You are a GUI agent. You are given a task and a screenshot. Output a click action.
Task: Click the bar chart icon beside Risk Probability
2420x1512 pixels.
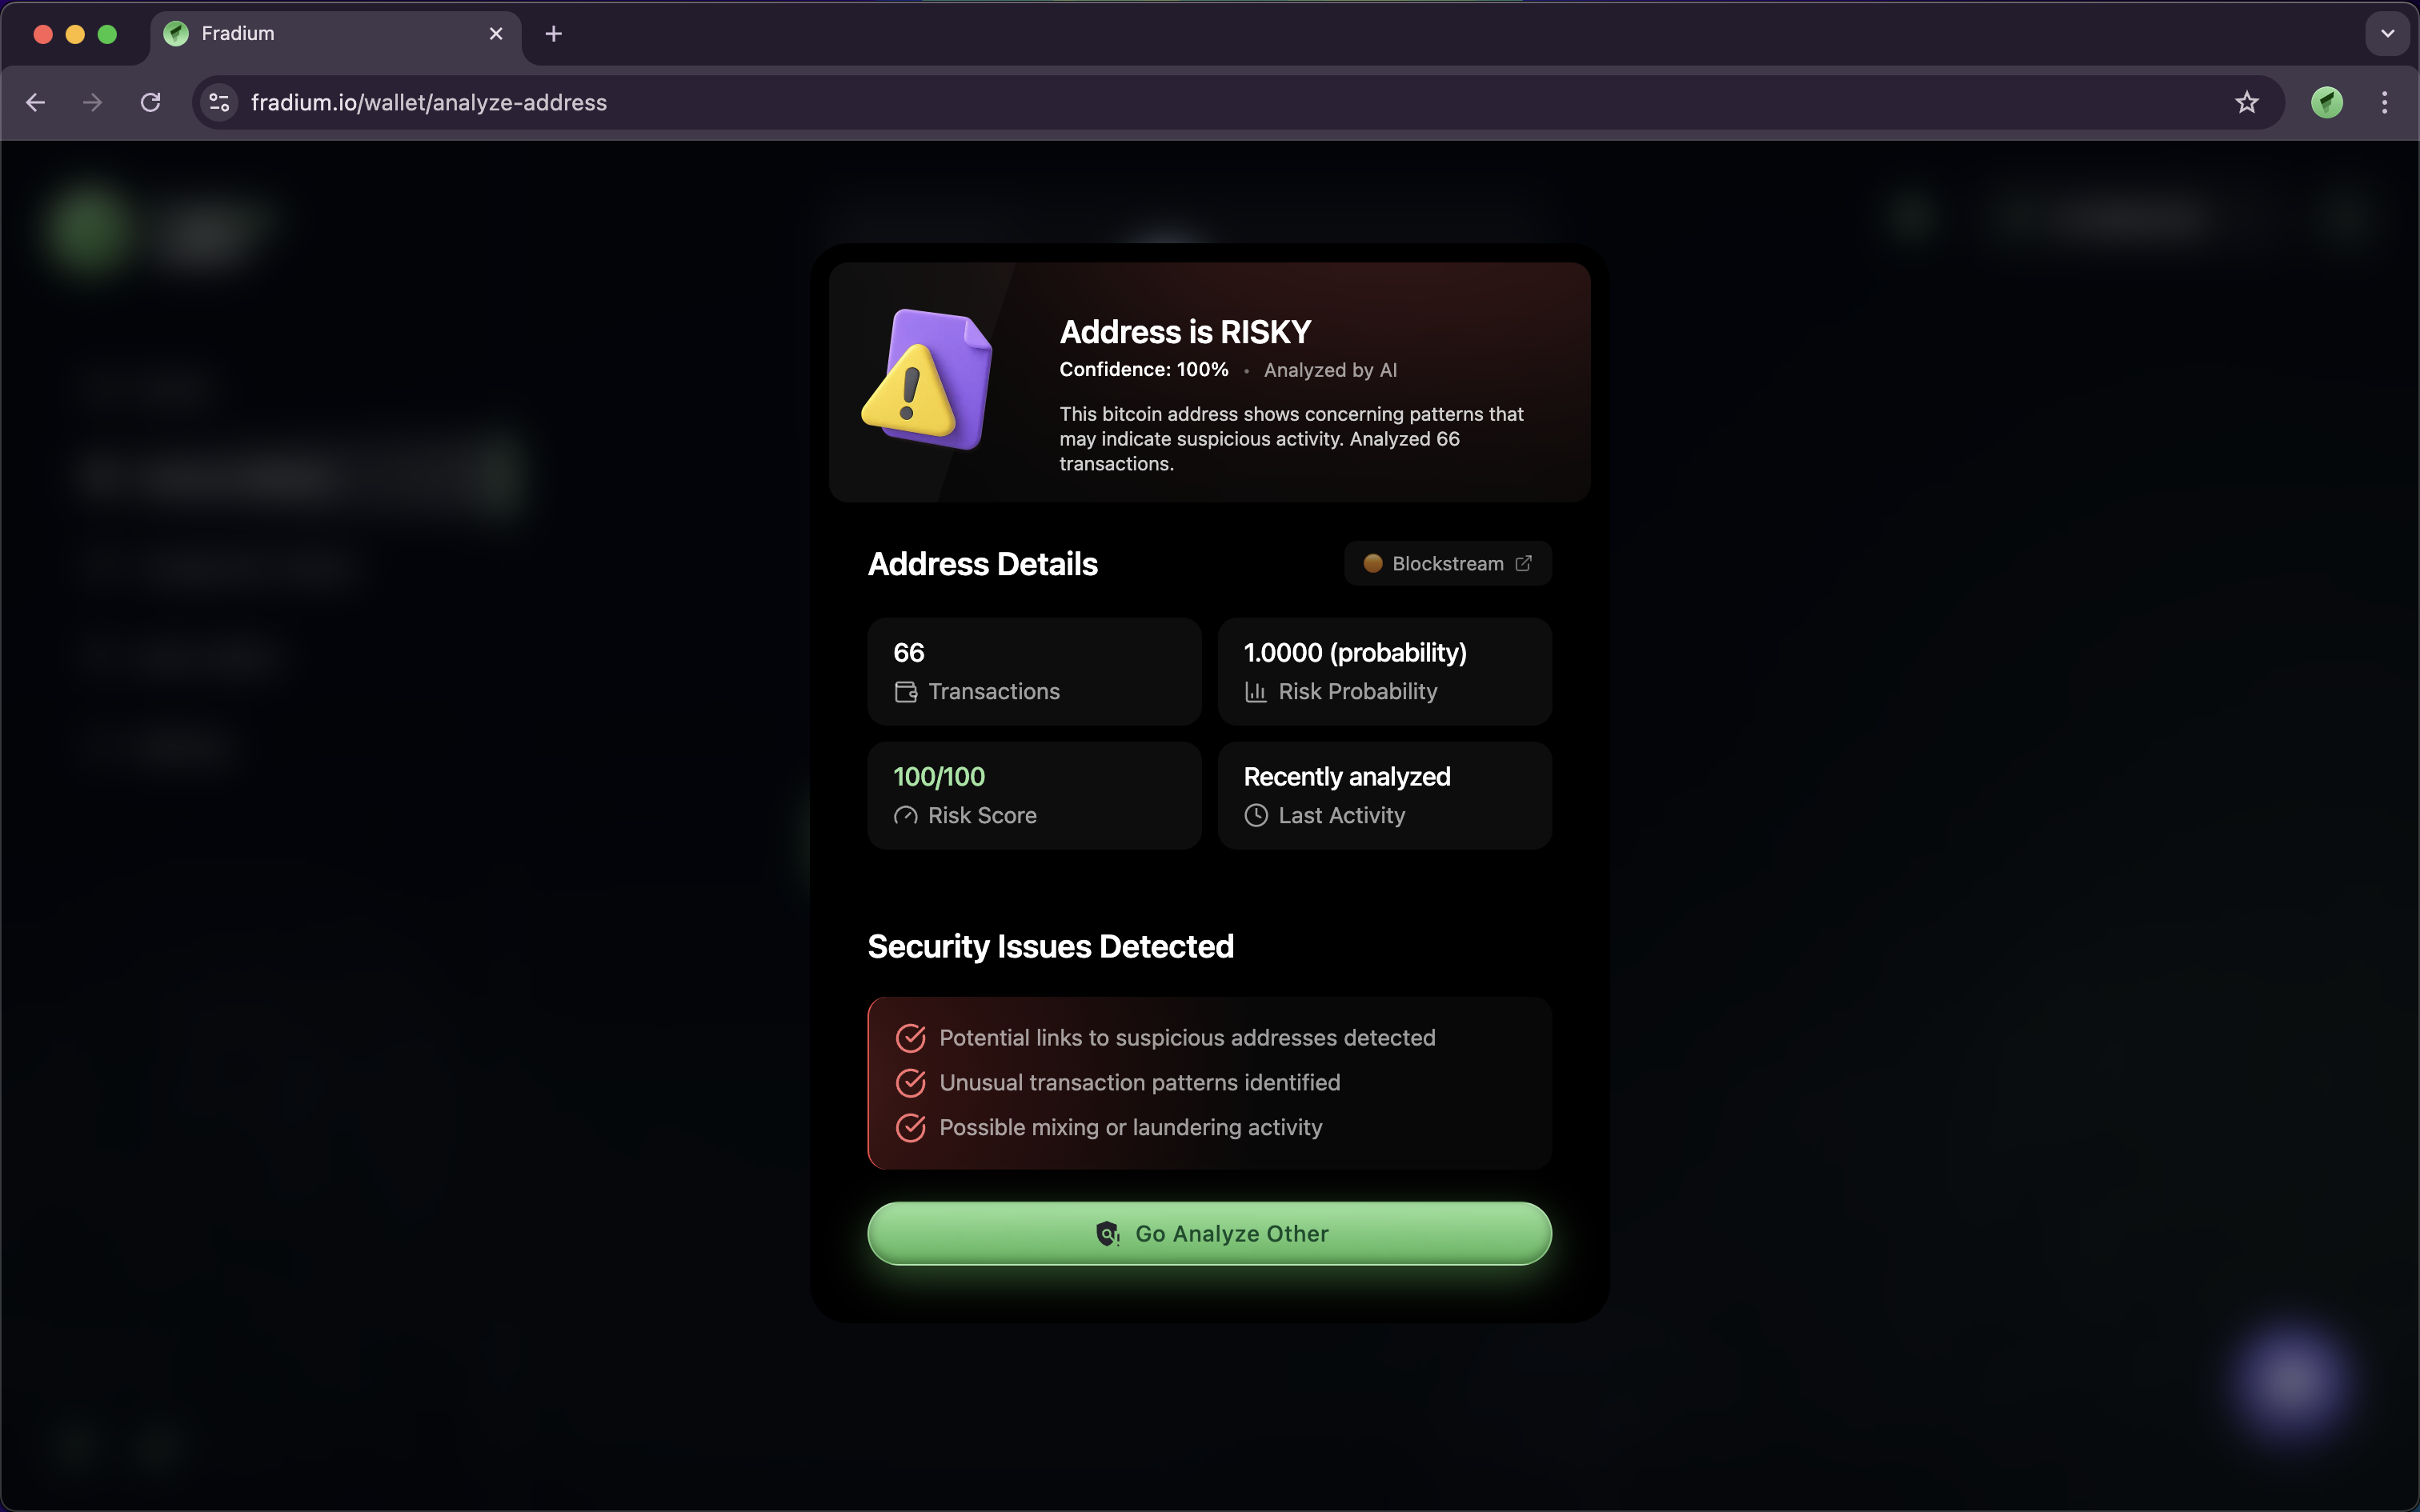1256,692
